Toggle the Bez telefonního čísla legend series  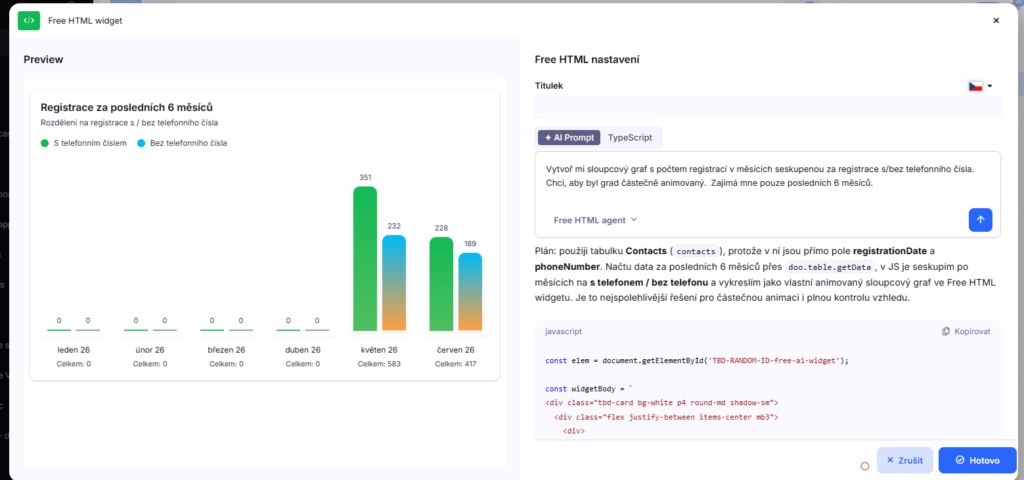(x=182, y=142)
